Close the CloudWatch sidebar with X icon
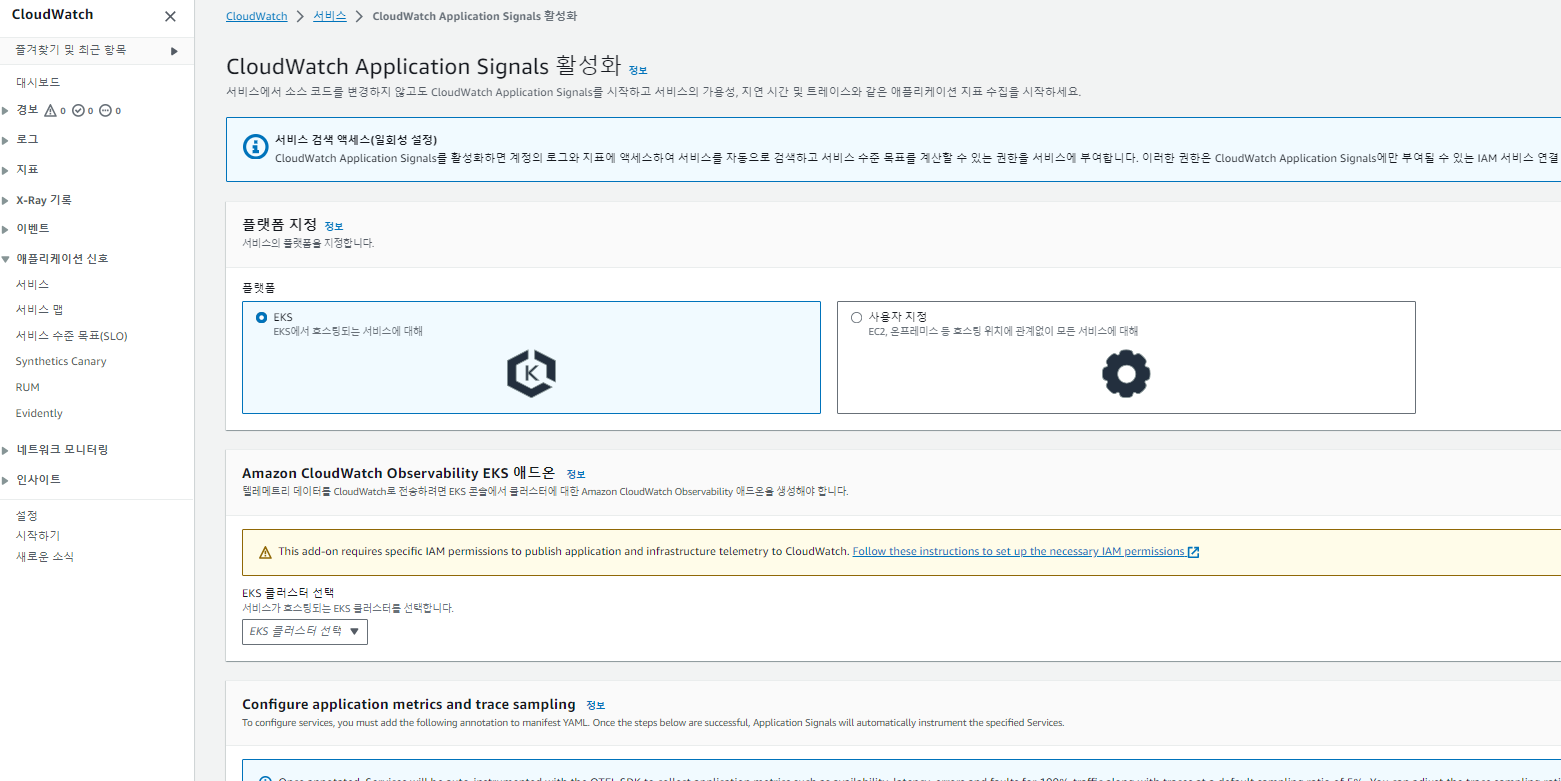 (170, 16)
